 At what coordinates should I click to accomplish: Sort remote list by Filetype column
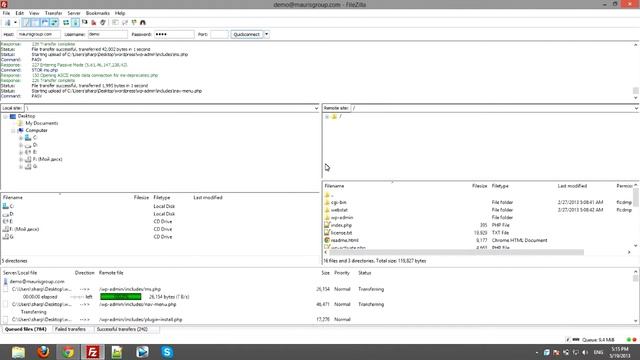pyautogui.click(x=500, y=186)
